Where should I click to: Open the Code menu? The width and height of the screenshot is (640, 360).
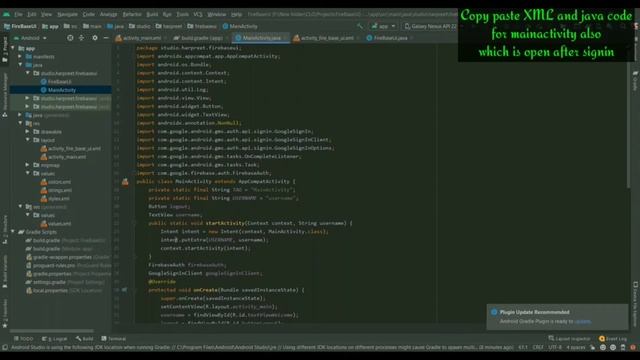pyautogui.click(x=89, y=14)
